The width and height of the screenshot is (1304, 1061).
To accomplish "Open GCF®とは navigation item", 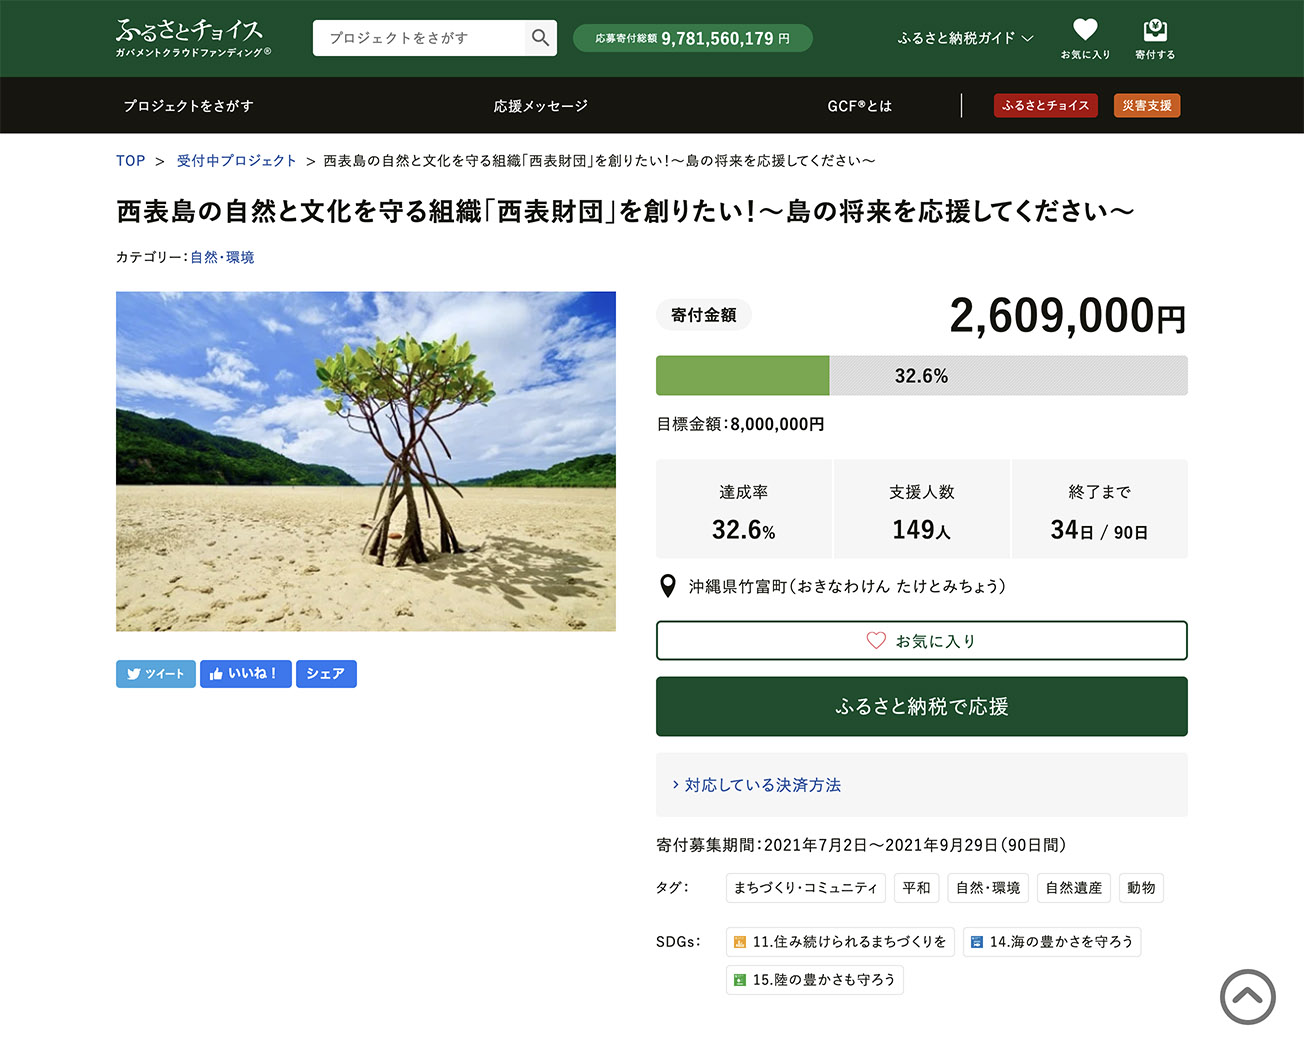I will [859, 106].
